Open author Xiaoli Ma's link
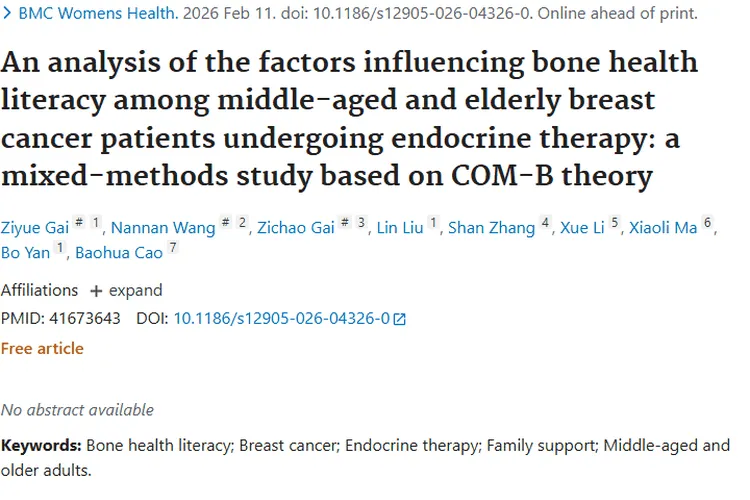 coord(662,228)
